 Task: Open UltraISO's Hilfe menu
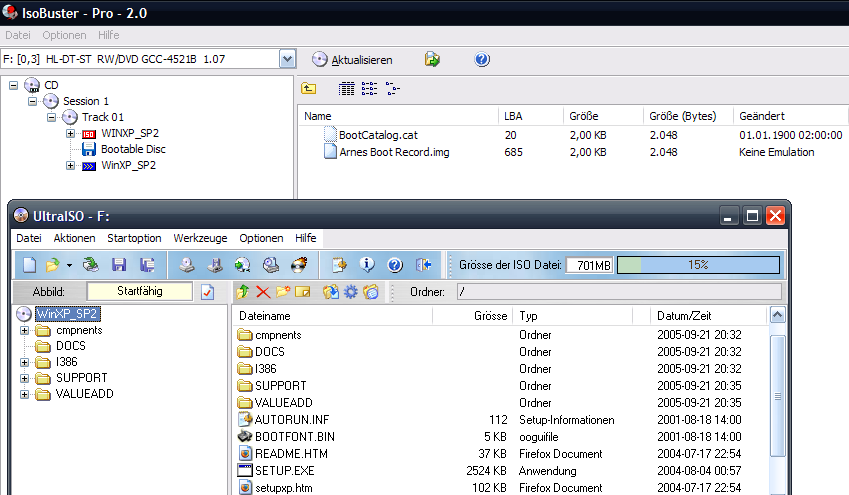point(305,238)
